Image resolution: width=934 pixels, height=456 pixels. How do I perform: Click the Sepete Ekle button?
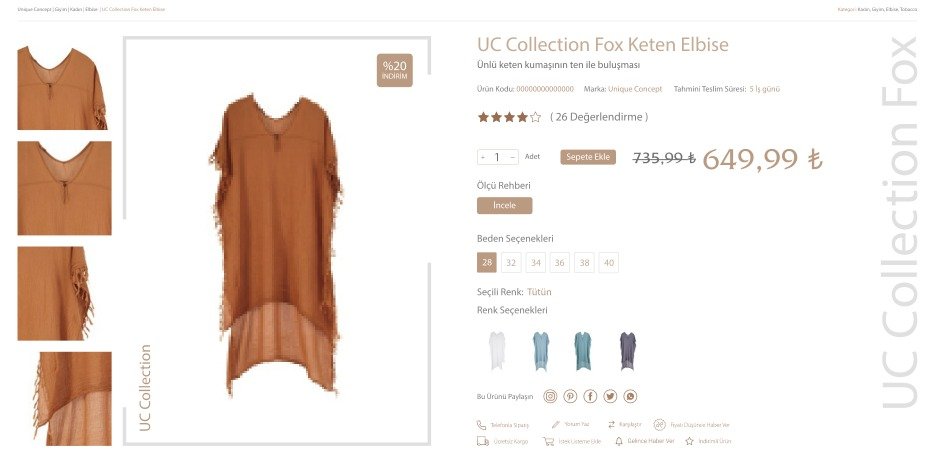pos(588,157)
